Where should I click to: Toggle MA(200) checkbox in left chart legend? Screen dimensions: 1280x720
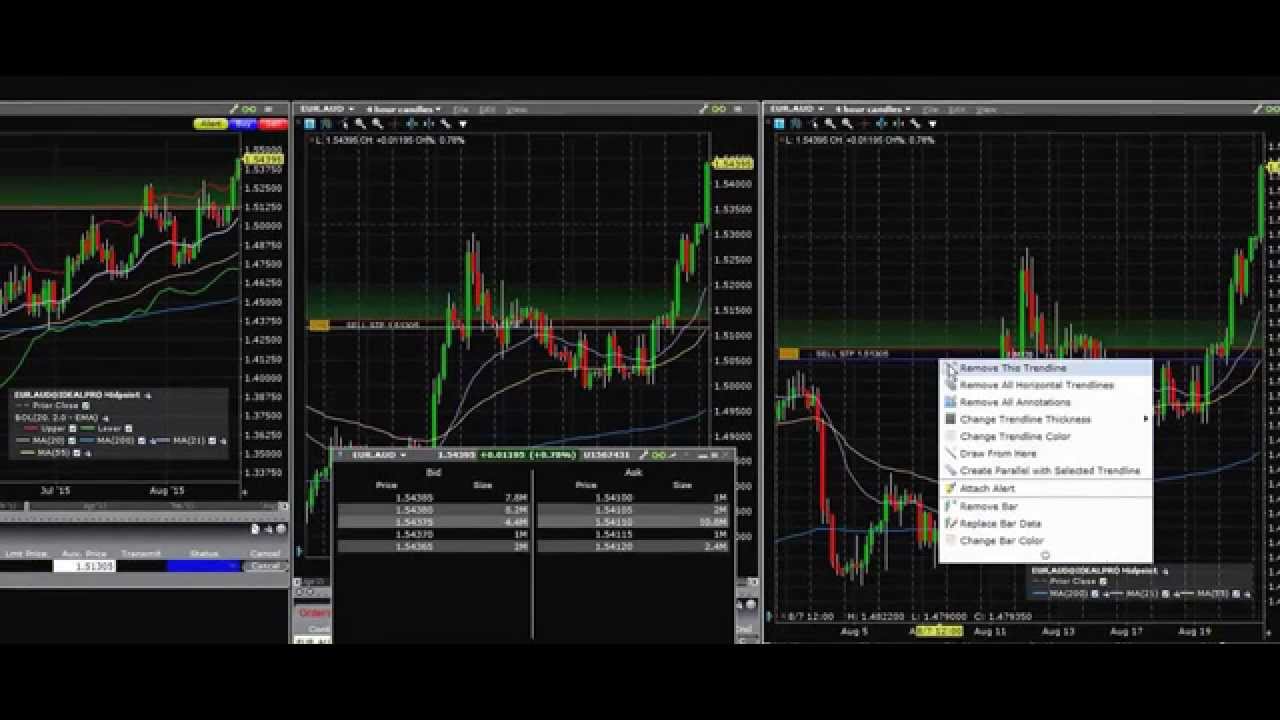(142, 441)
